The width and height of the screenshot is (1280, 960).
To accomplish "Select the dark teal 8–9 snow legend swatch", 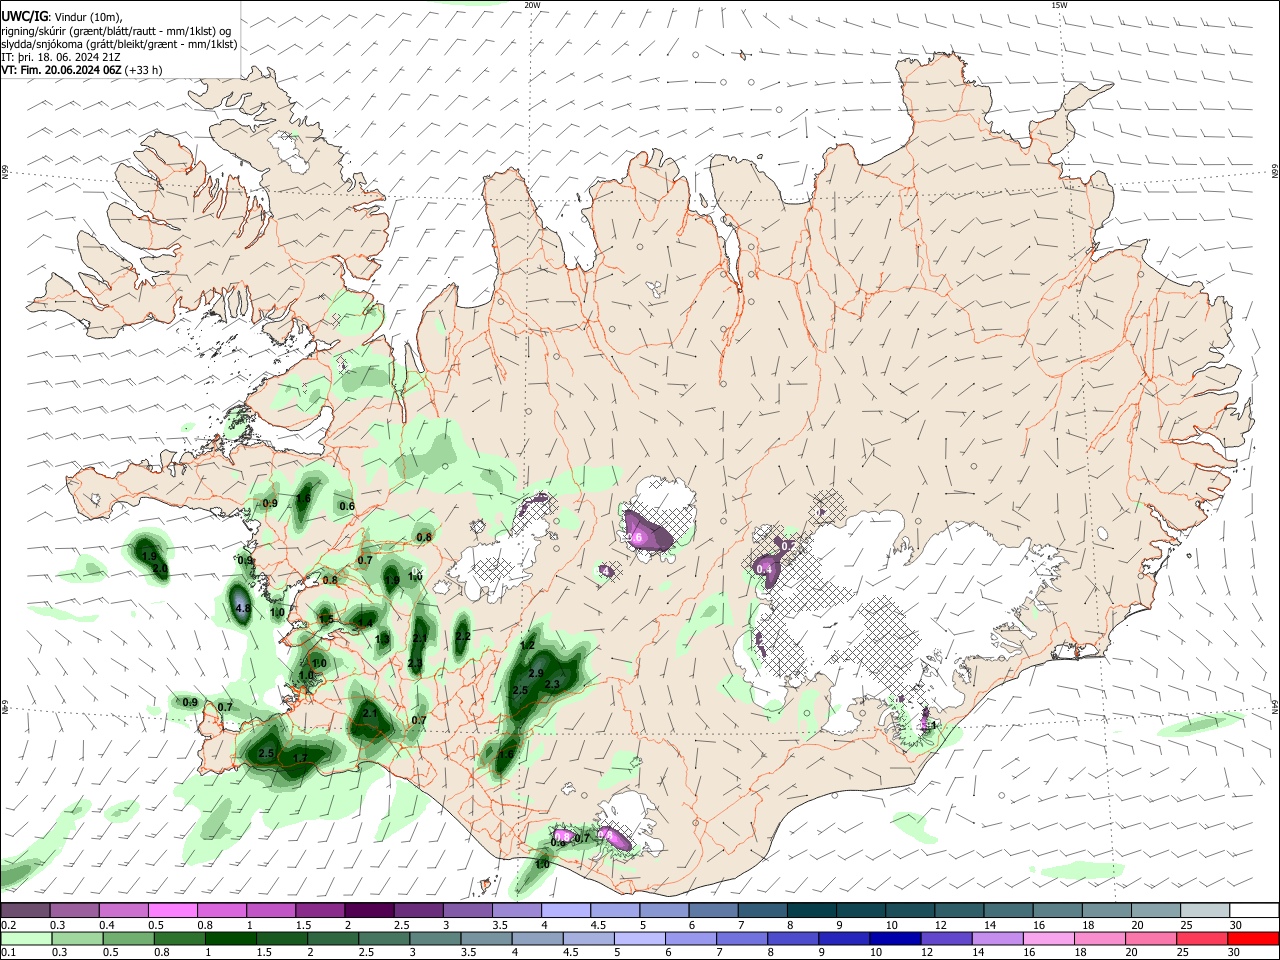I will pos(810,910).
